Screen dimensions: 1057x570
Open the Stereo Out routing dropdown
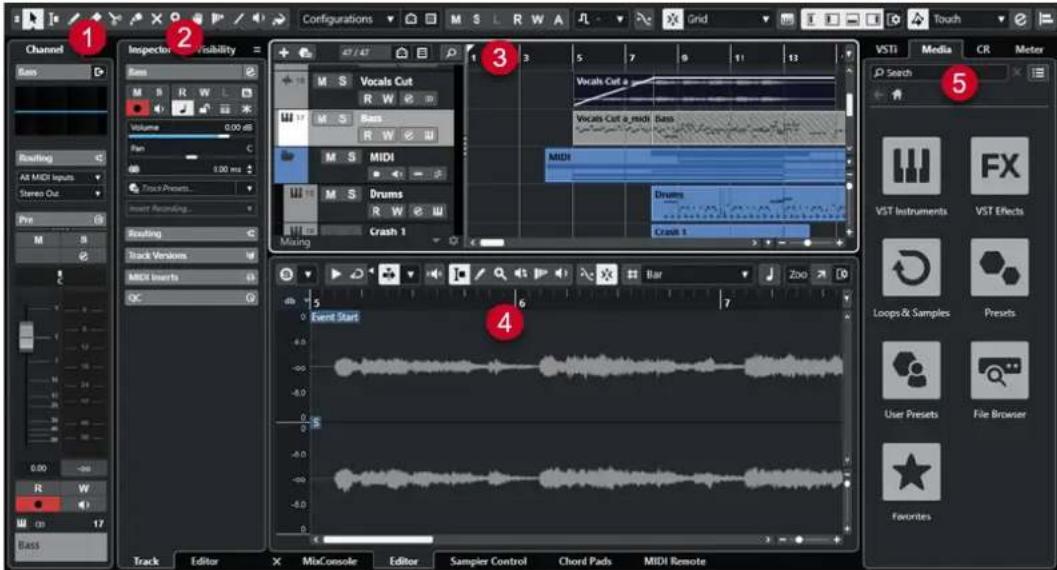pyautogui.click(x=60, y=193)
